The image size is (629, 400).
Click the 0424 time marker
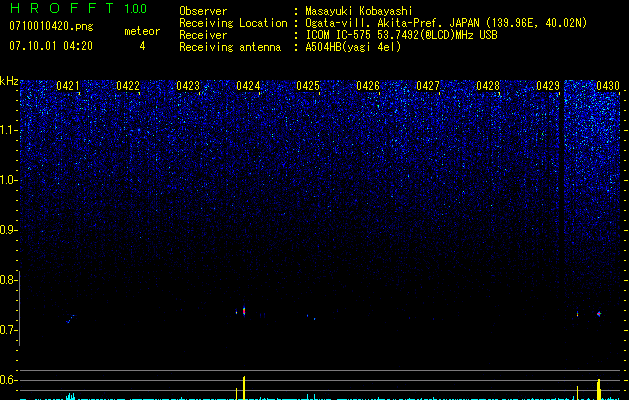(x=248, y=86)
